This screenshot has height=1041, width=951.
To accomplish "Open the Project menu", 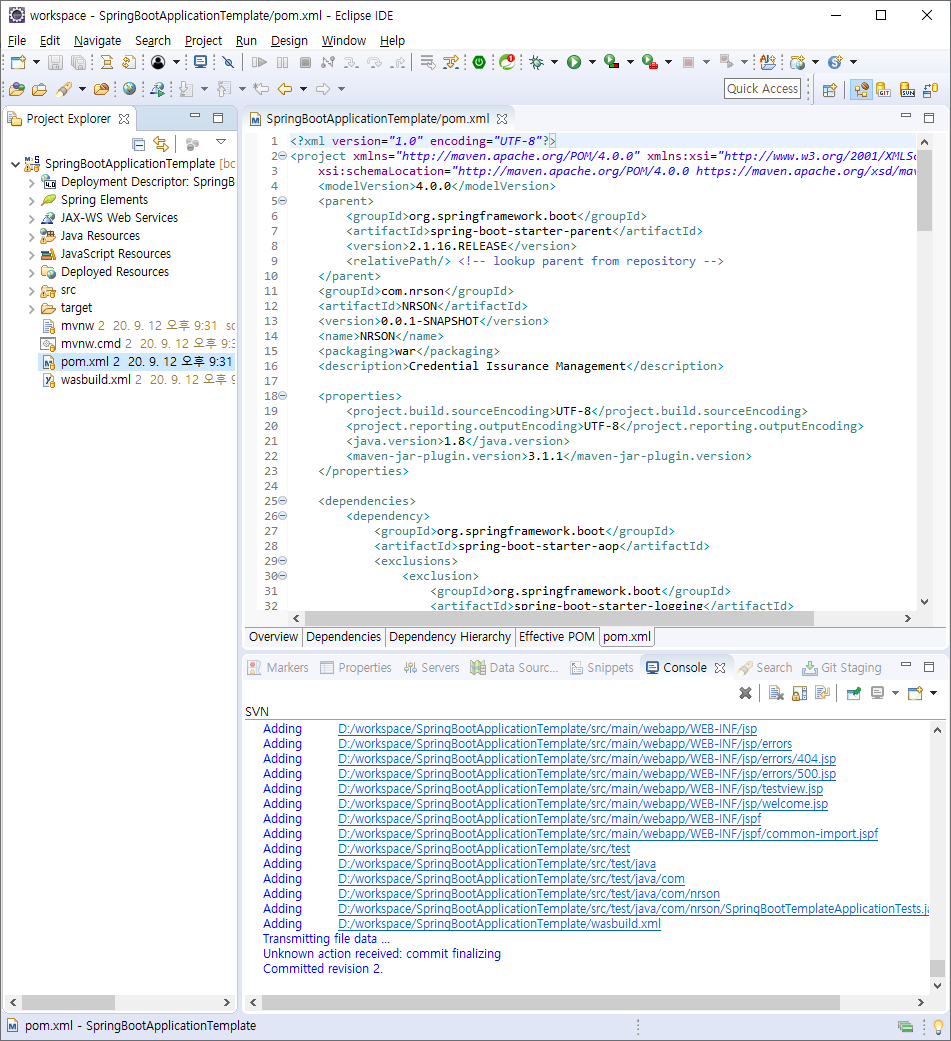I will tap(203, 40).
